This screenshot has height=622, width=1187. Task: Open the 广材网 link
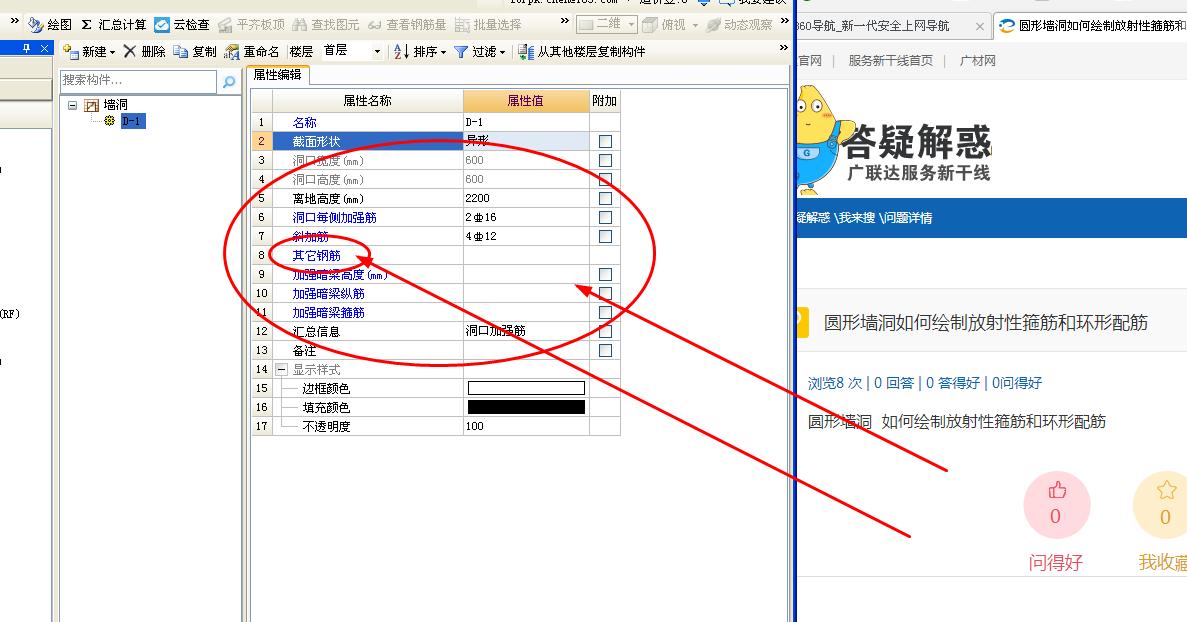(977, 61)
